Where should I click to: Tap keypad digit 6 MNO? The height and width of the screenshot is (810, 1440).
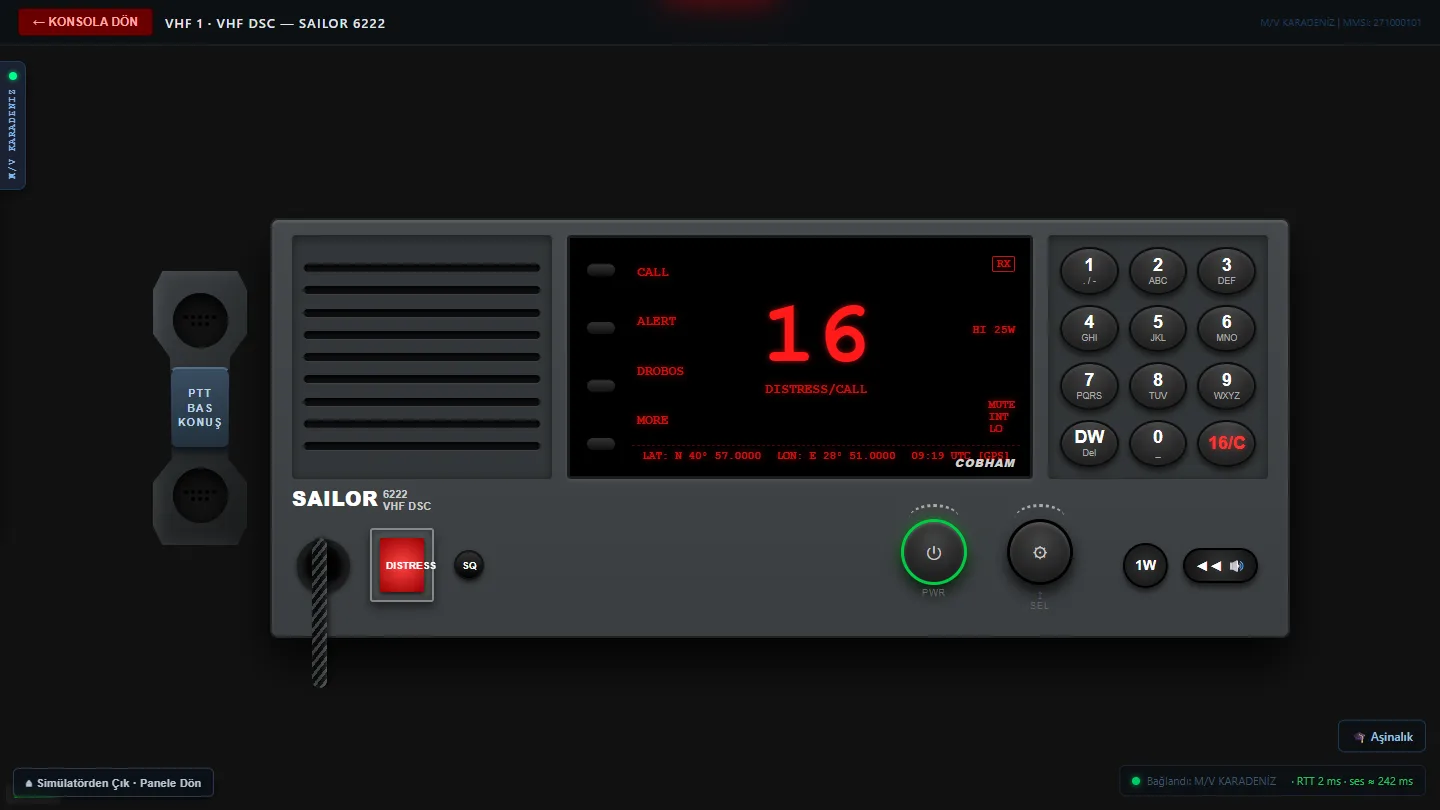(x=1227, y=328)
